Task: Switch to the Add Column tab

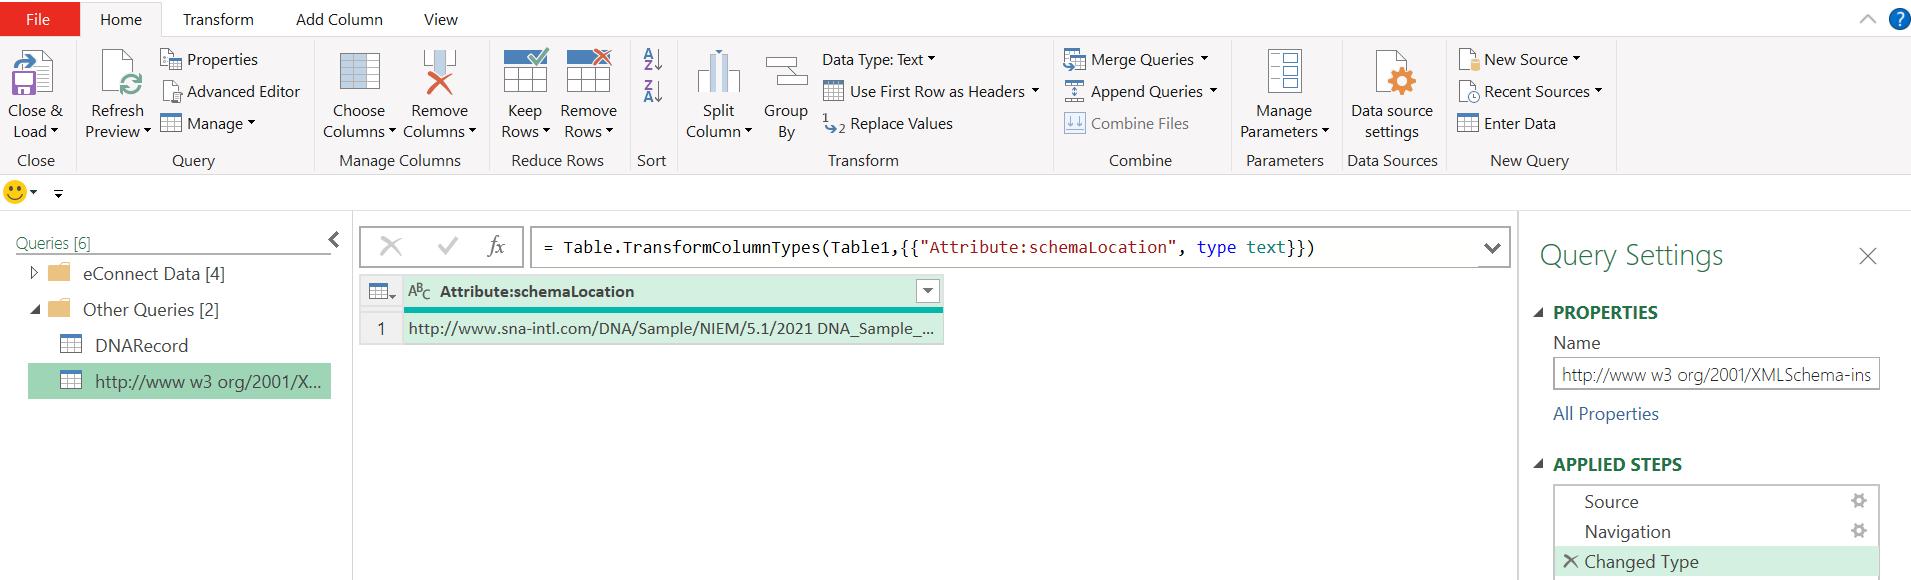Action: [339, 19]
